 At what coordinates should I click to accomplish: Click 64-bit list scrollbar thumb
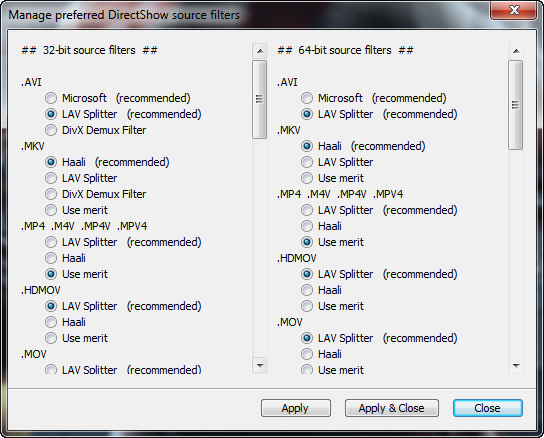(516, 105)
